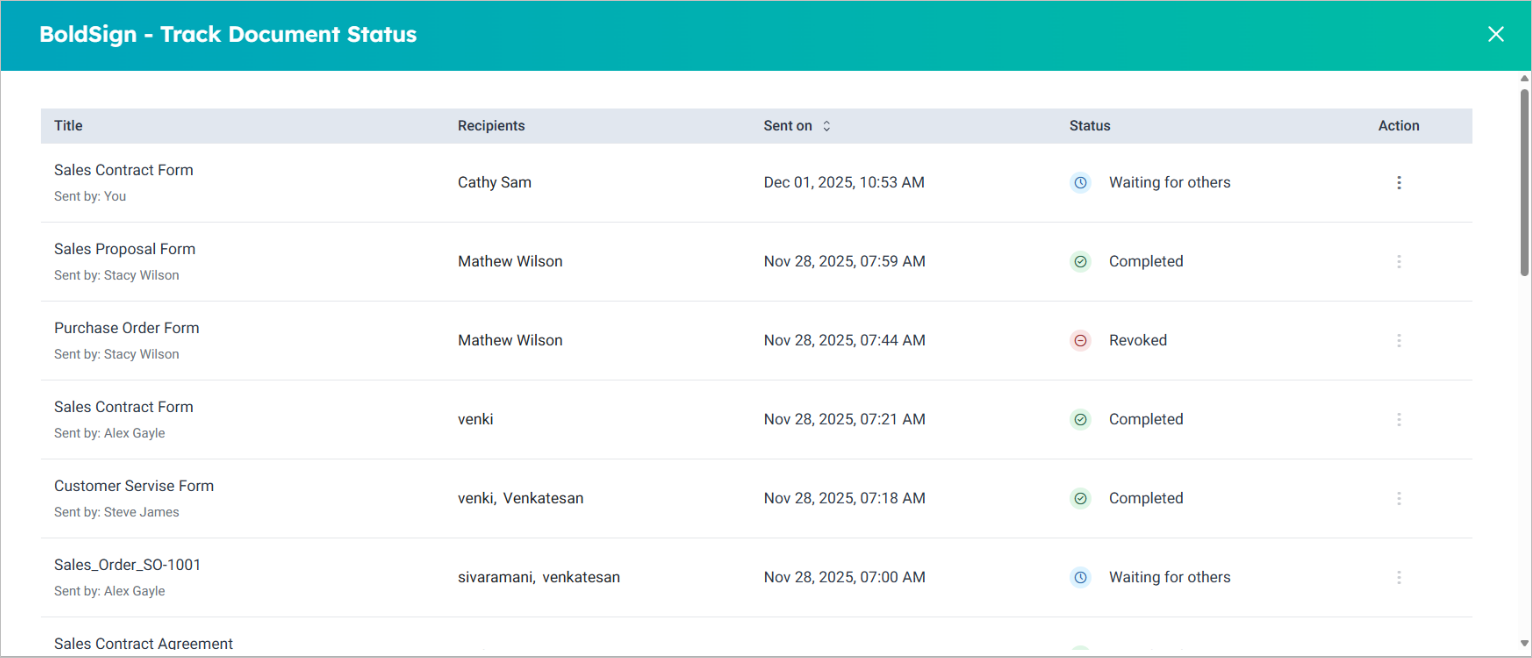The height and width of the screenshot is (658, 1532).
Task: Click recipients venki, Venkatesan
Action: 521,498
